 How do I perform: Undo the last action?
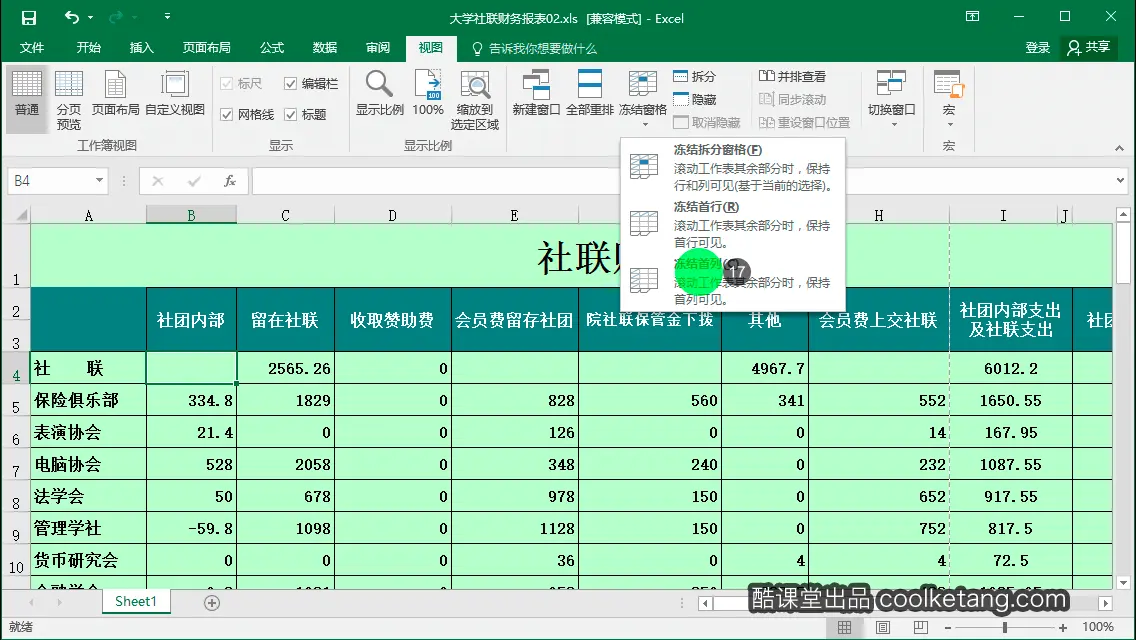click(71, 17)
